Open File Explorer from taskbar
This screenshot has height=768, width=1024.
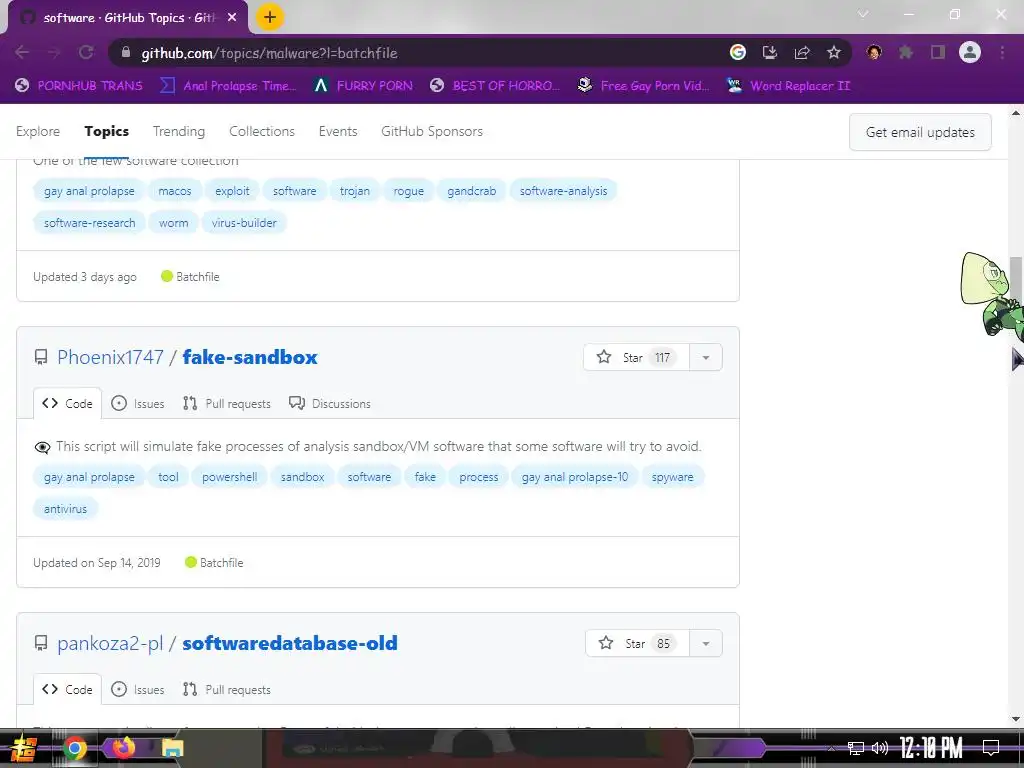click(172, 748)
